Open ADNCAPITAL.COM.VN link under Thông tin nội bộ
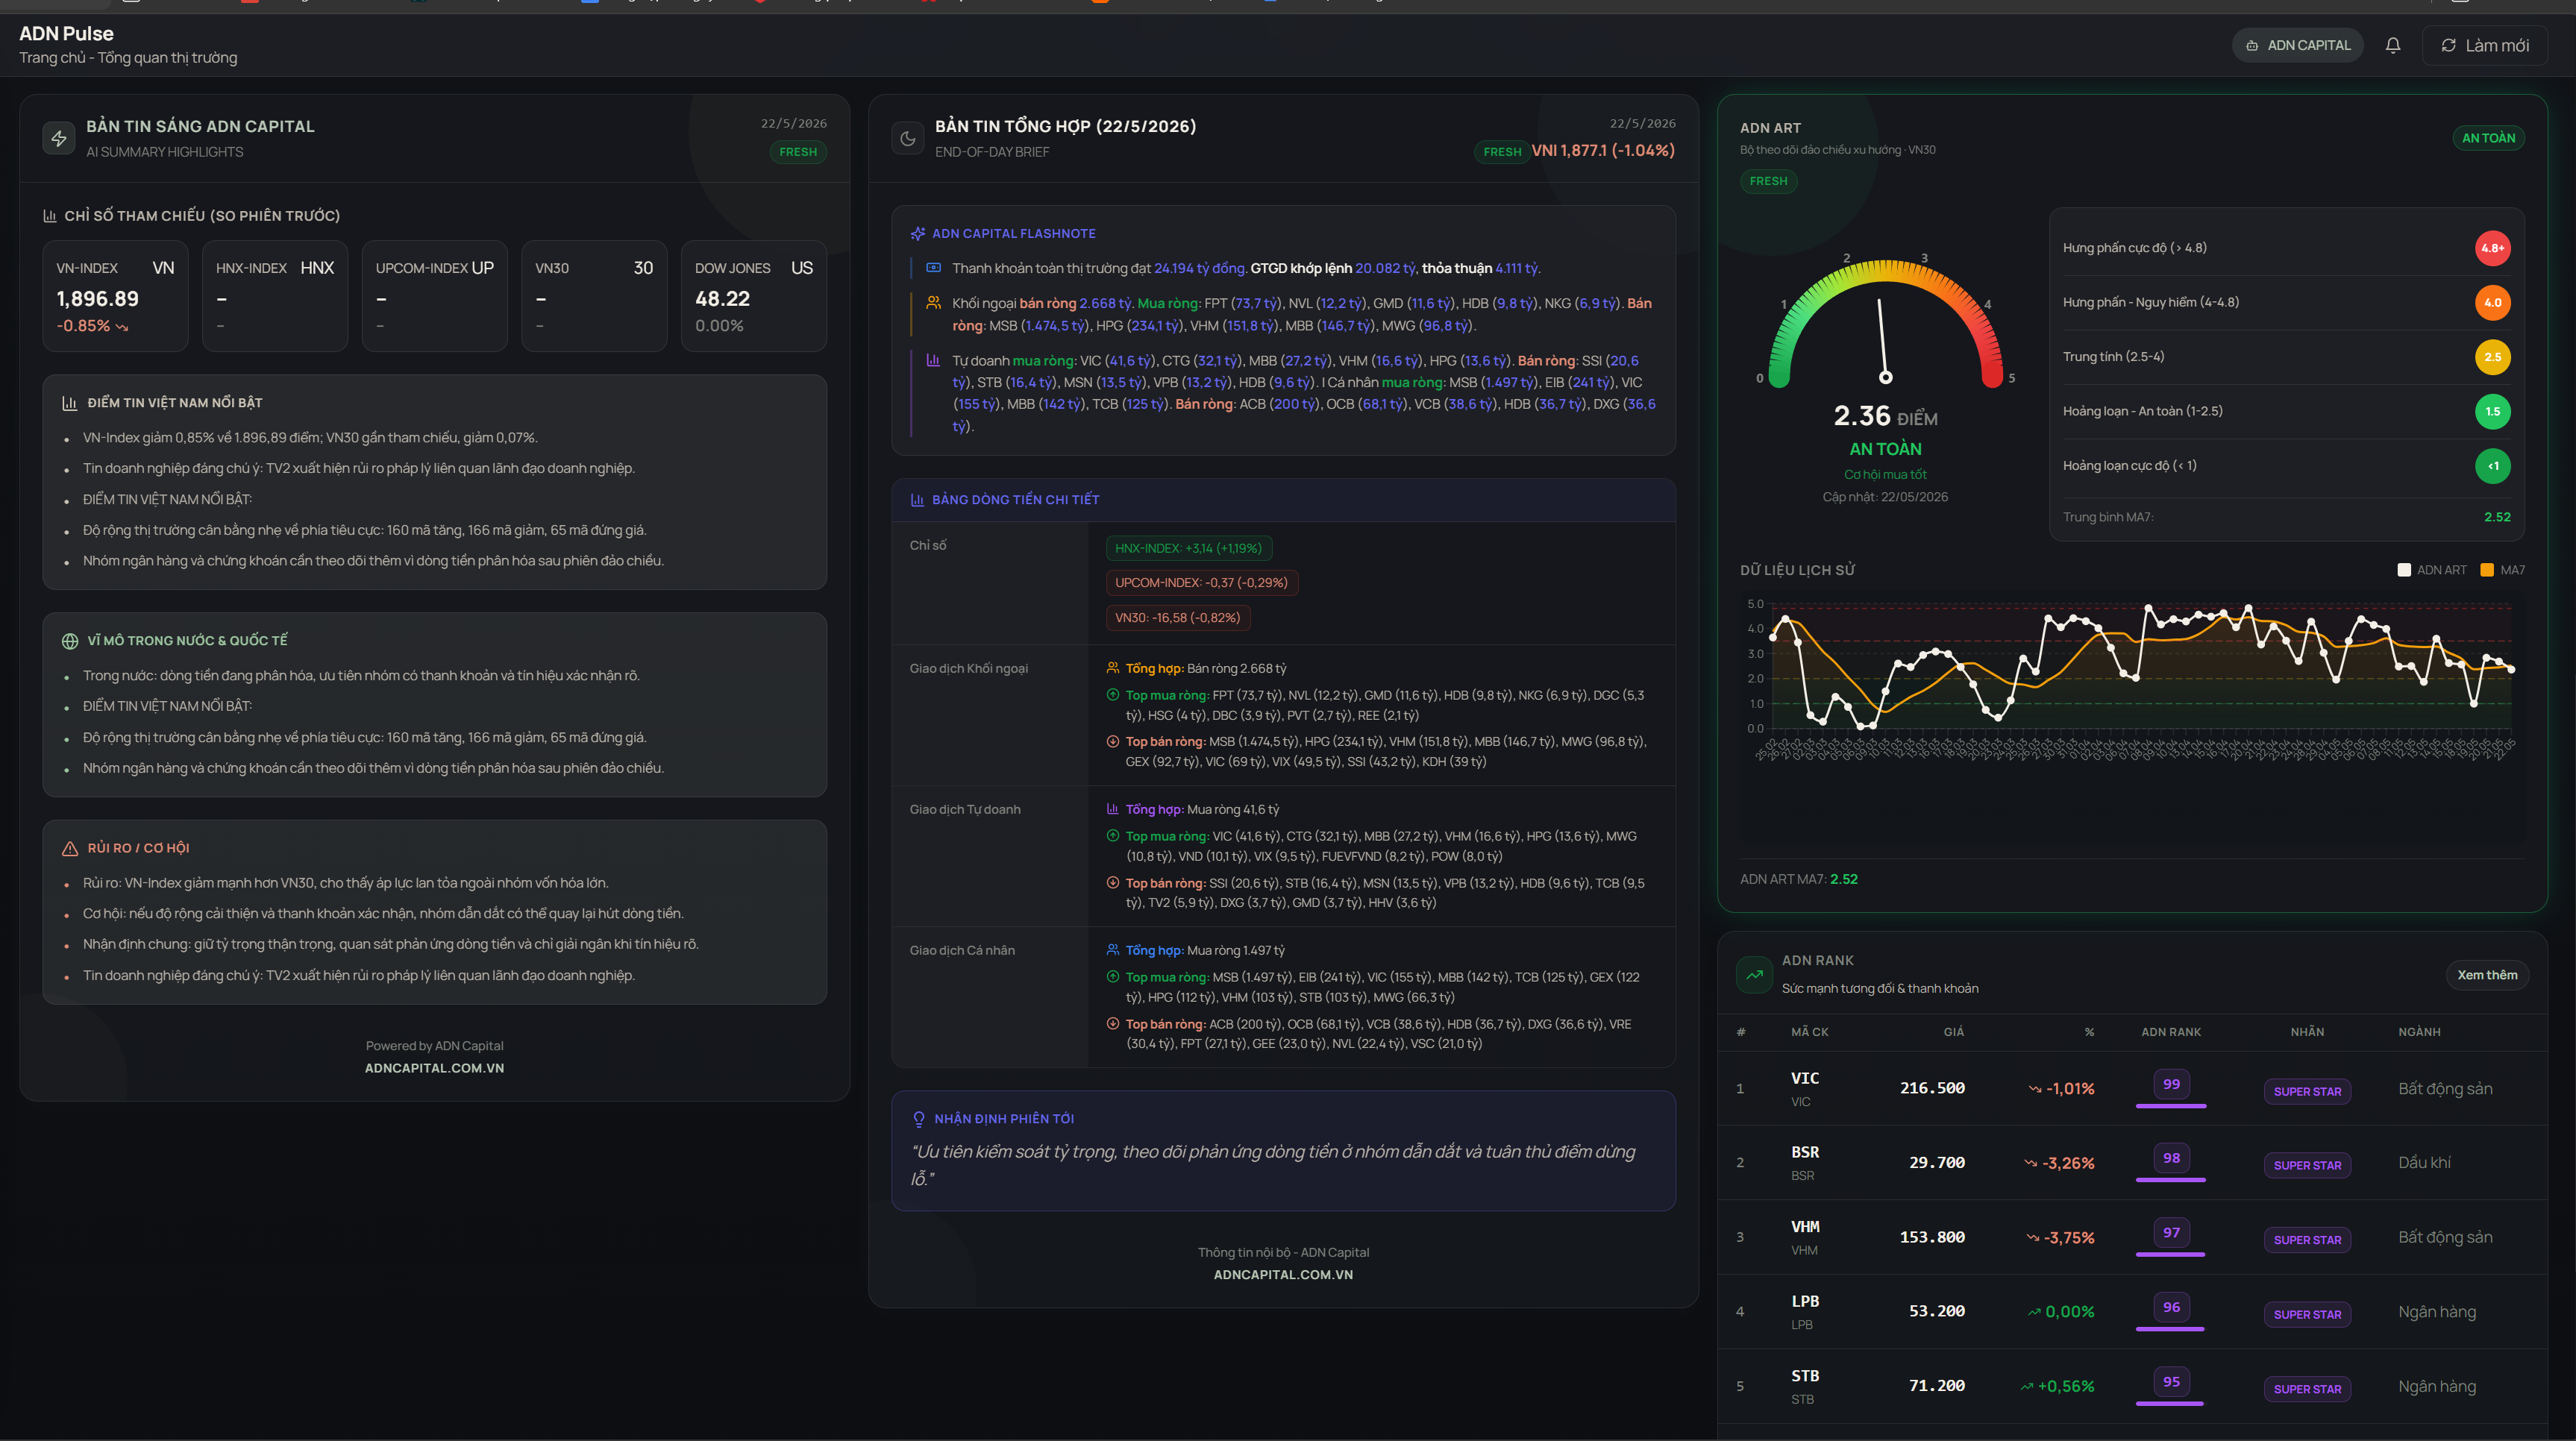Image resolution: width=2576 pixels, height=1441 pixels. click(x=1283, y=1275)
